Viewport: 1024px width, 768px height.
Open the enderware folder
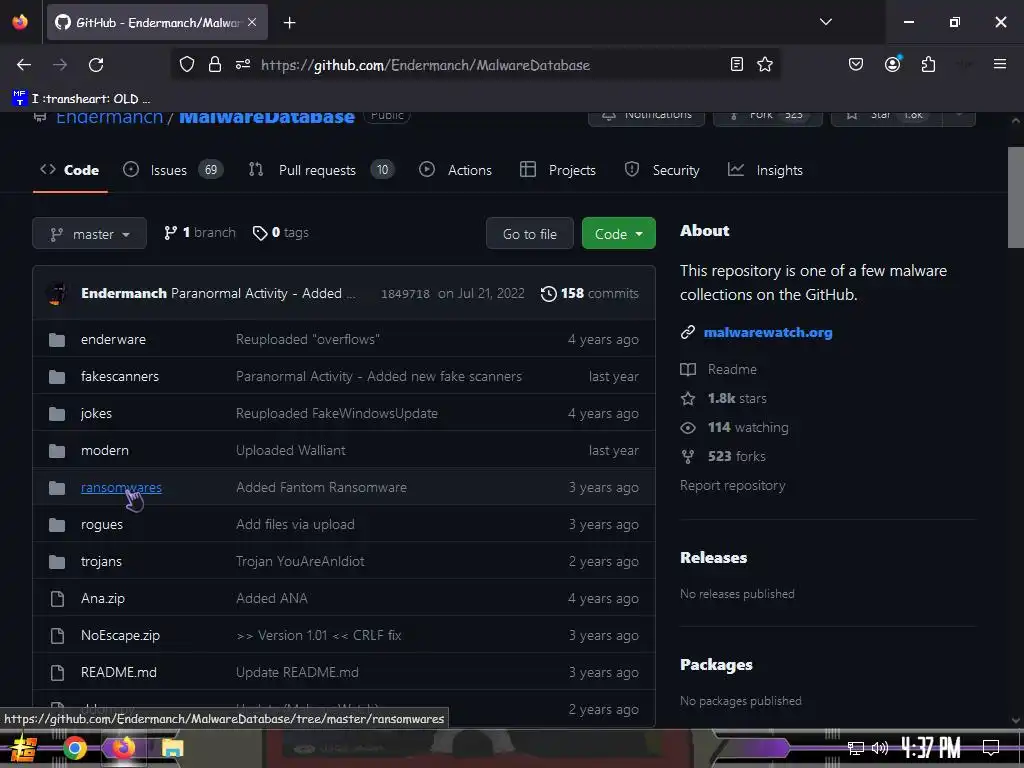113,339
